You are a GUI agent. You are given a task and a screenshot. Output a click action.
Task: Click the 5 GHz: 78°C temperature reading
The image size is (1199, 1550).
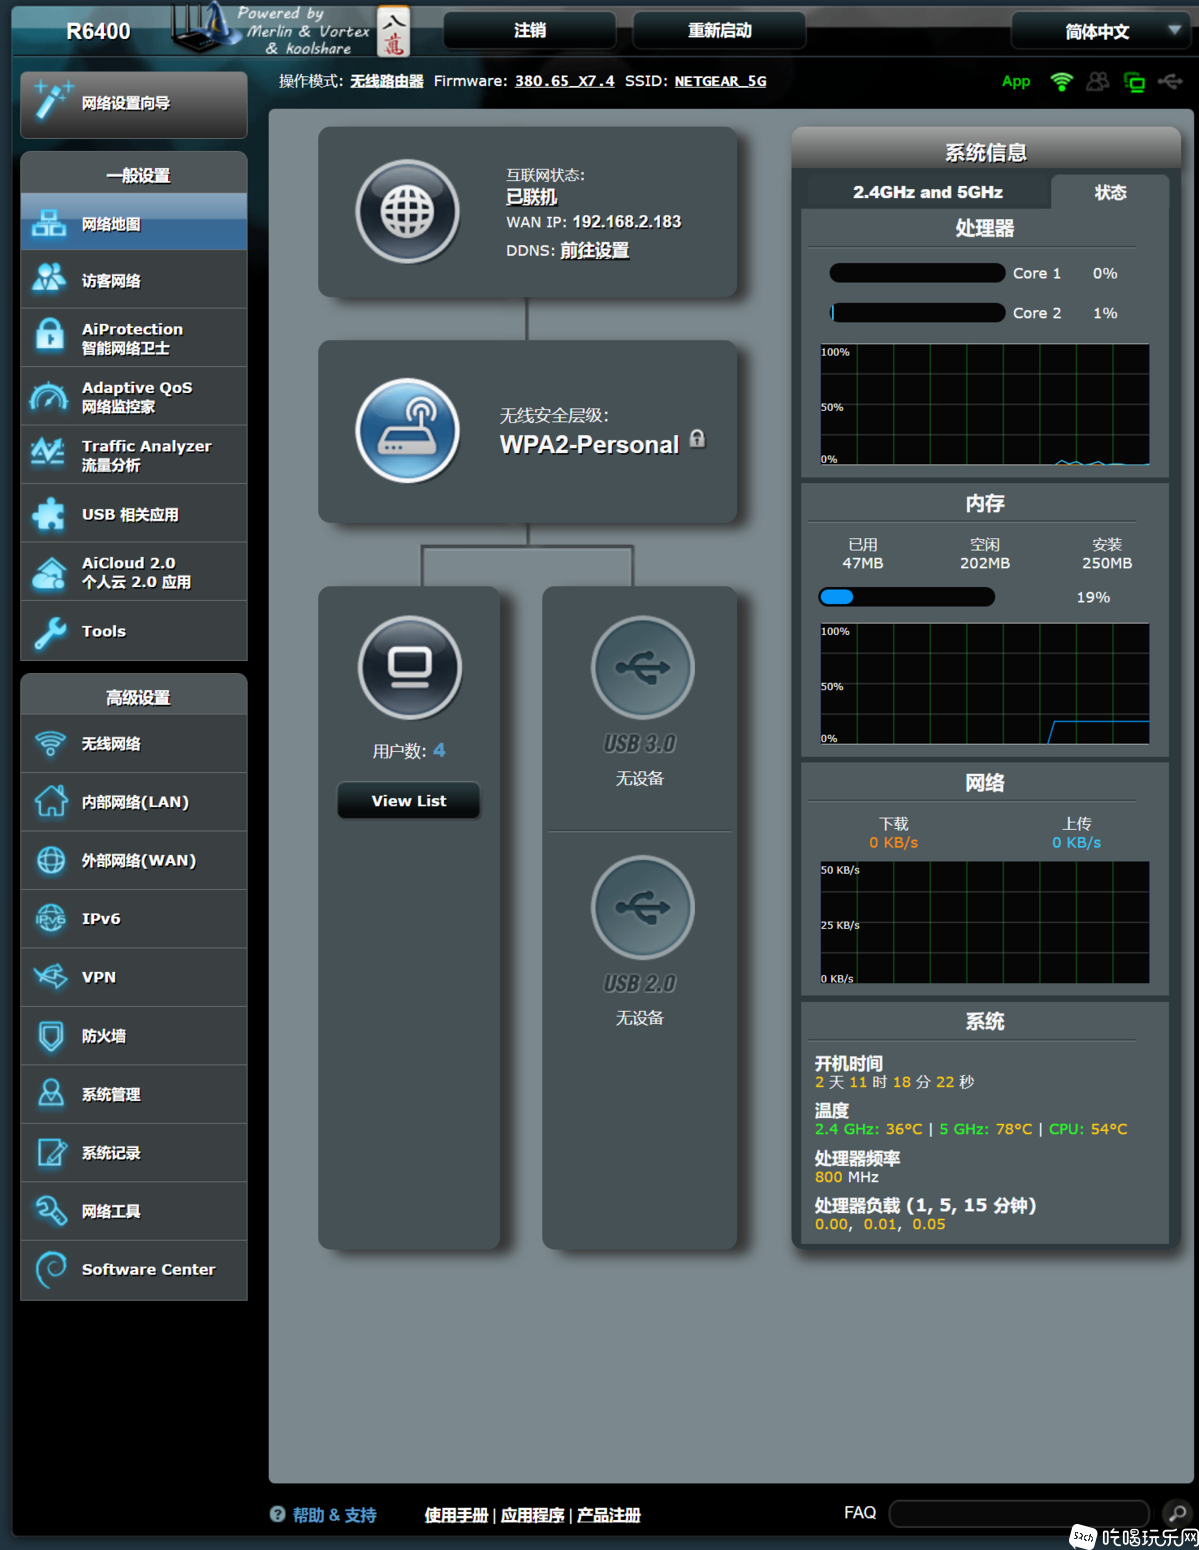pos(986,1129)
